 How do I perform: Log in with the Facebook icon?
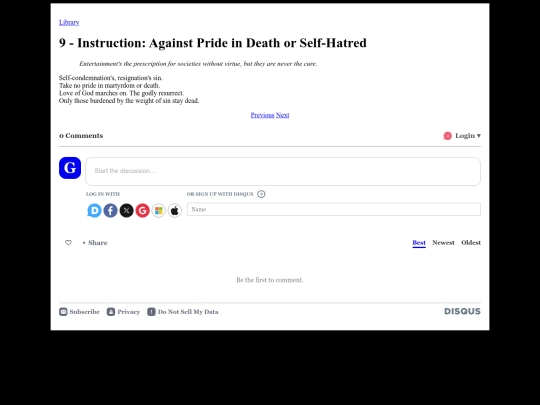[110, 210]
